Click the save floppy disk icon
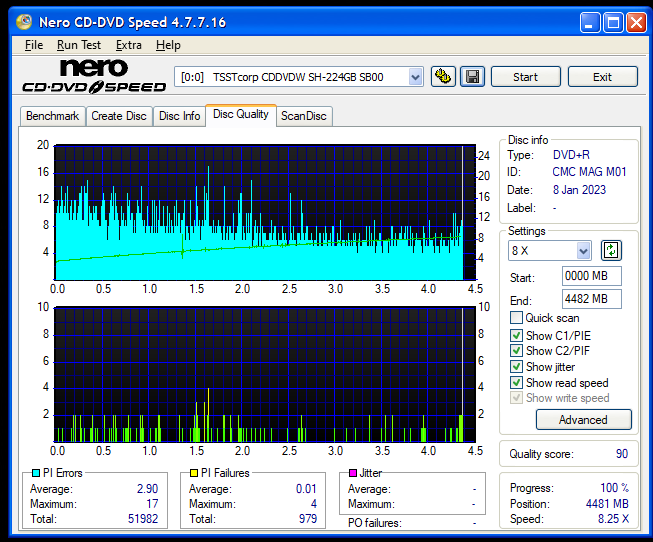Image resolution: width=653 pixels, height=542 pixels. click(x=472, y=77)
